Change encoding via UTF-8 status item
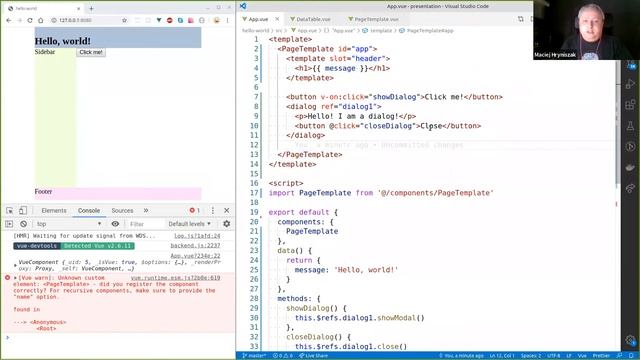640x360 pixels. [x=553, y=356]
